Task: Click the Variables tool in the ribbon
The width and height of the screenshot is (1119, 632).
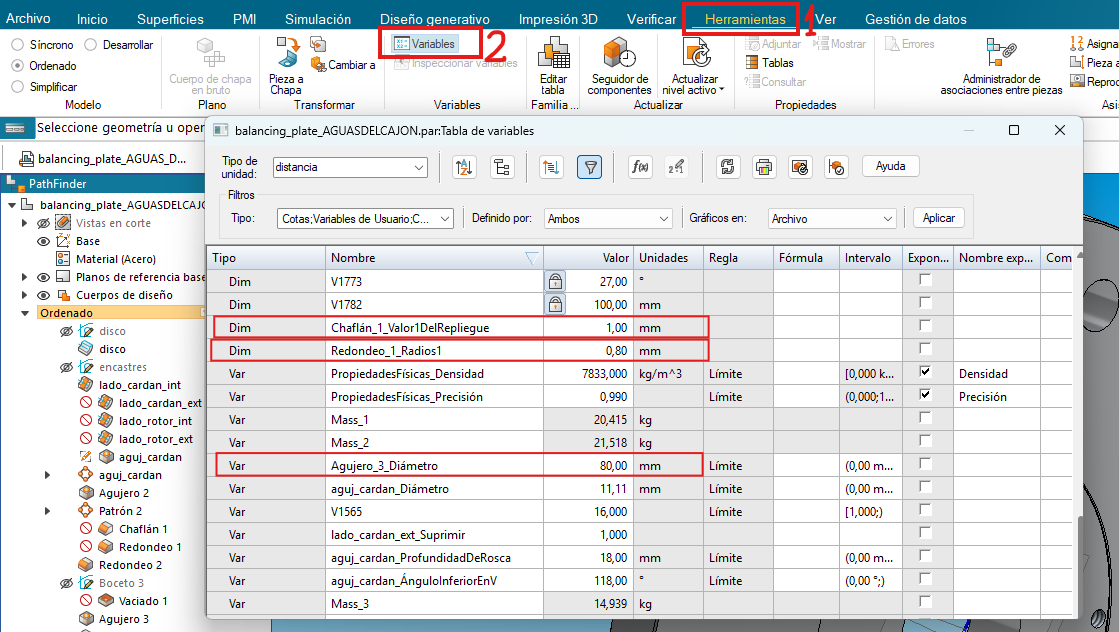Action: [x=424, y=44]
